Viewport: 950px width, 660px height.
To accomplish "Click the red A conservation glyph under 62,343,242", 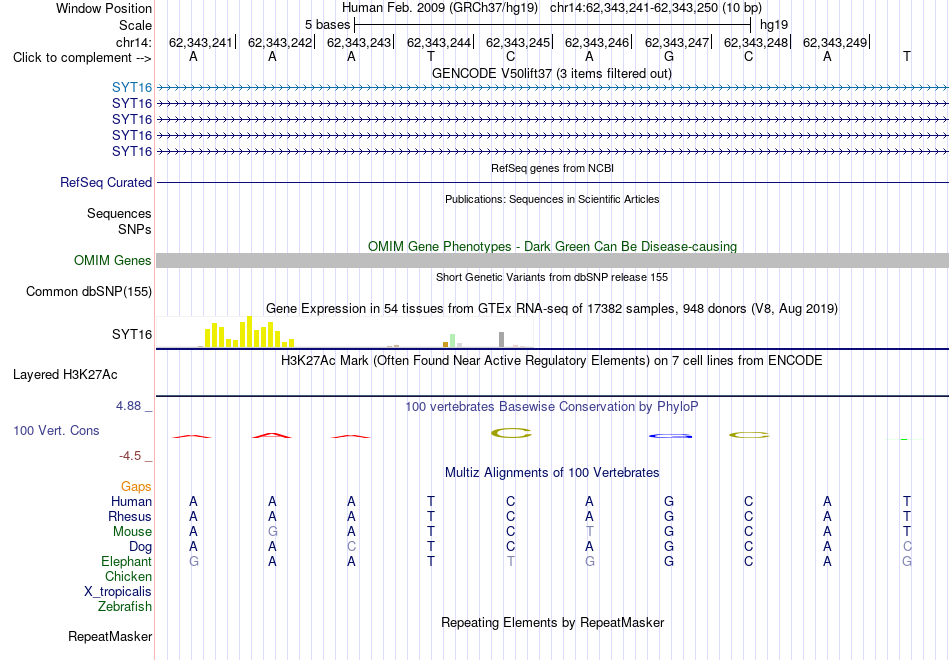I will pyautogui.click(x=272, y=435).
